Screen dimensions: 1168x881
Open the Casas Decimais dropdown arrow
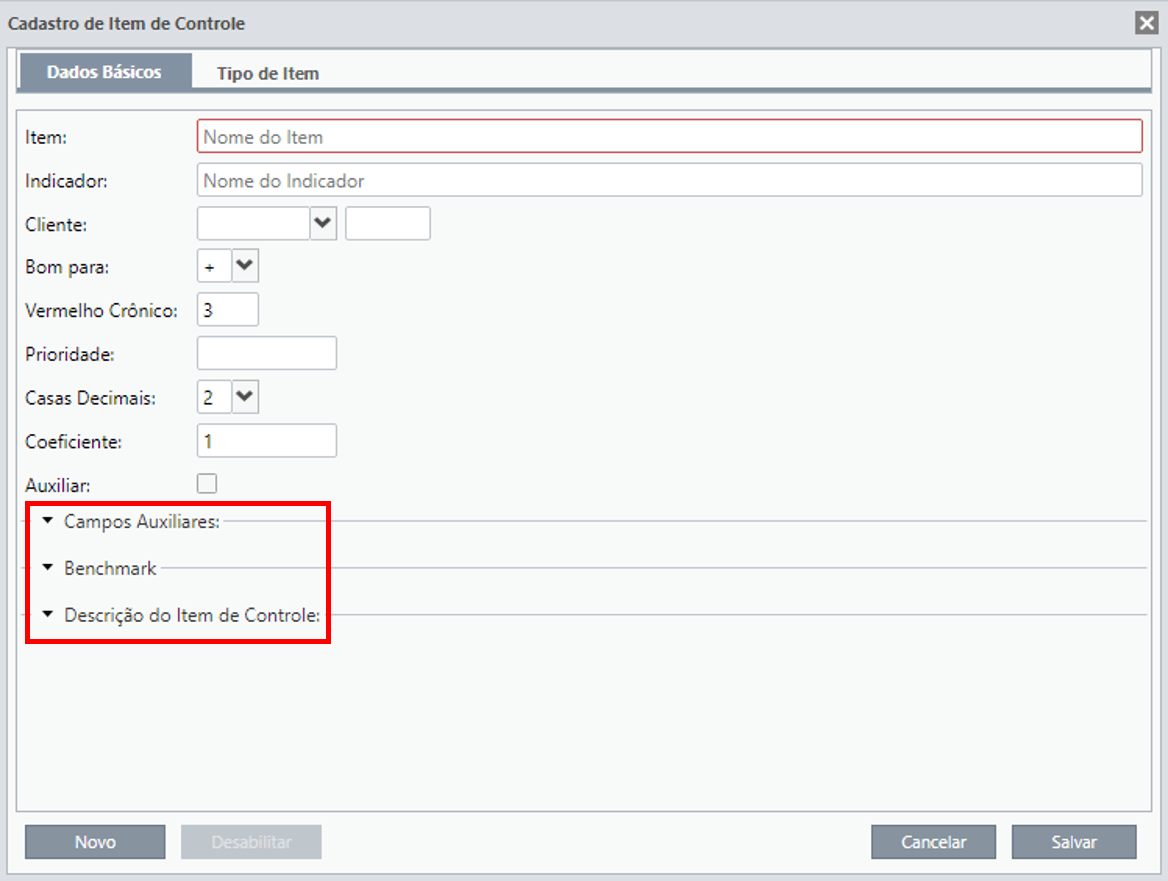coord(245,397)
